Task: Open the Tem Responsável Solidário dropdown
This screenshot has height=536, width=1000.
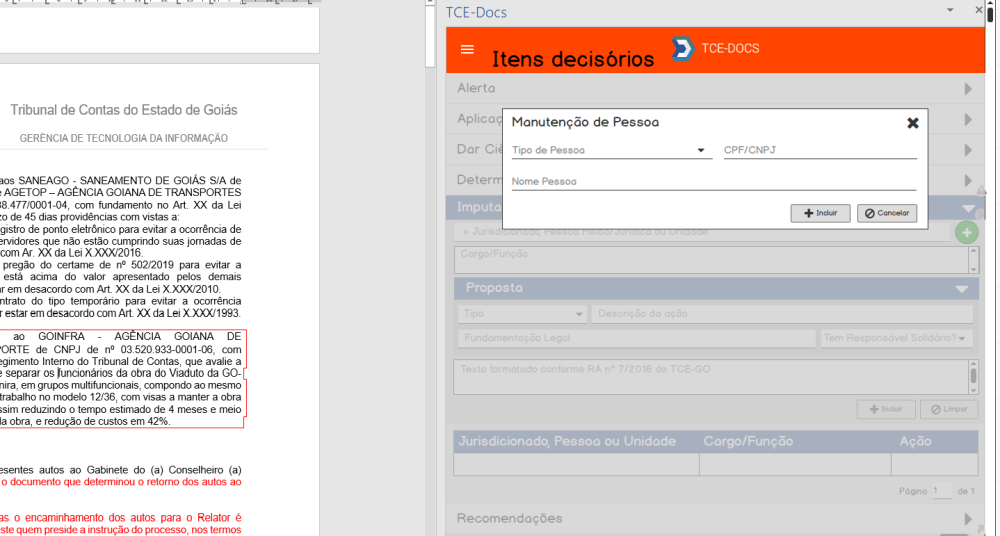Action: pos(896,339)
